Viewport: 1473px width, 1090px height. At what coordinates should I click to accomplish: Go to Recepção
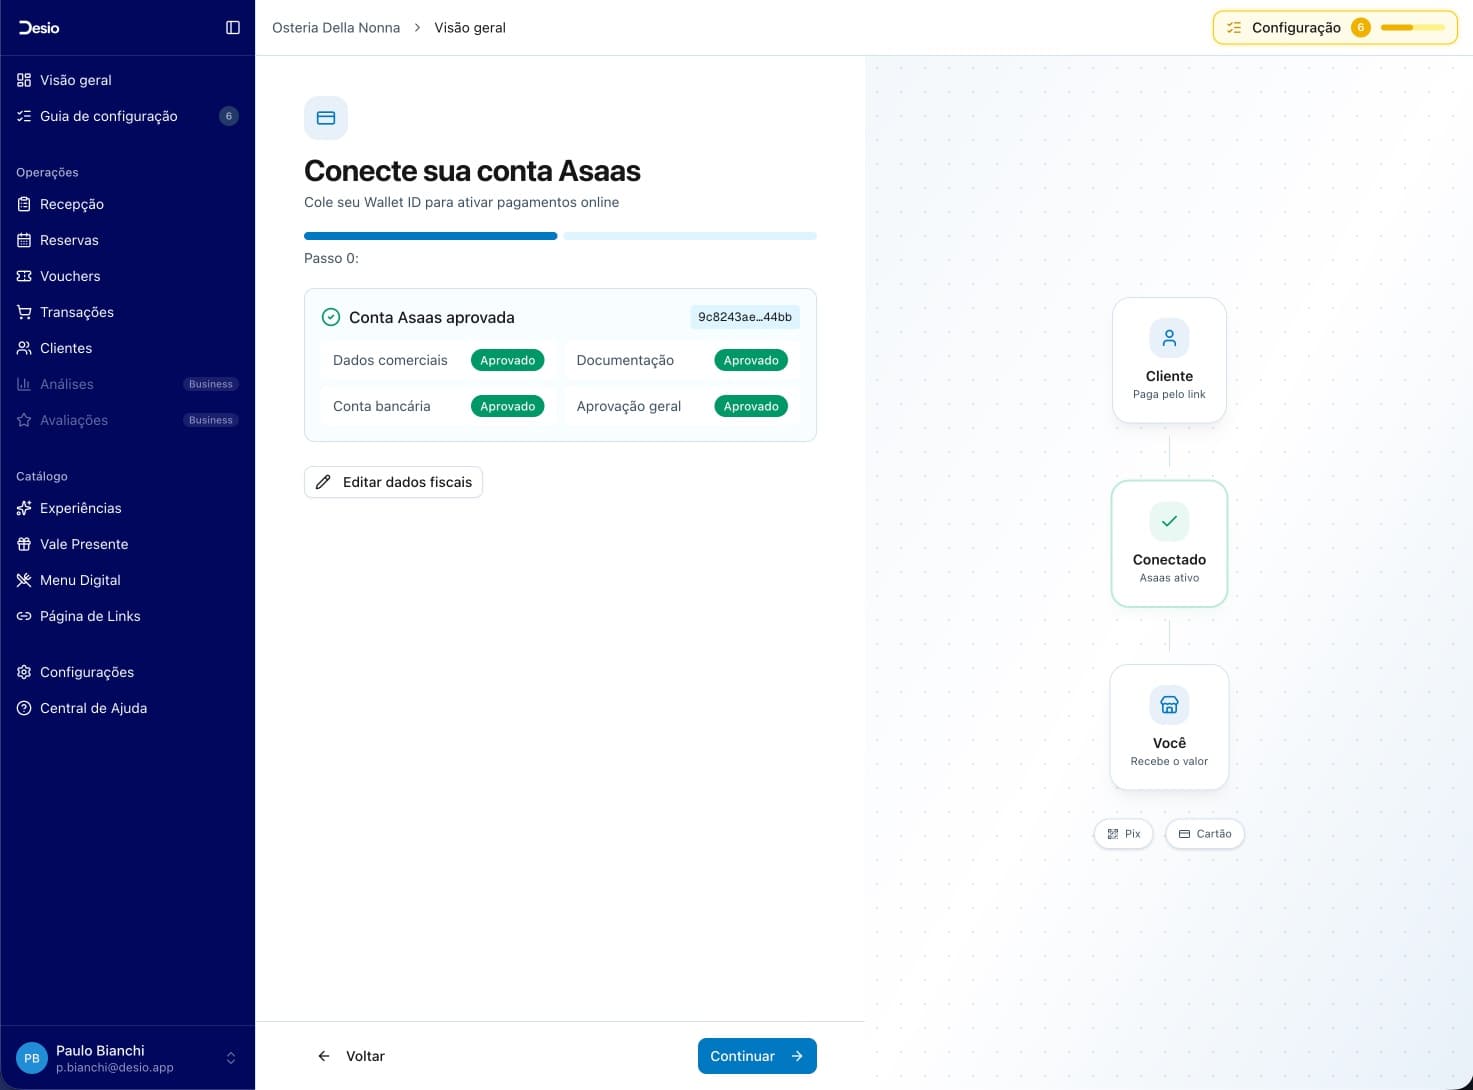pos(128,204)
